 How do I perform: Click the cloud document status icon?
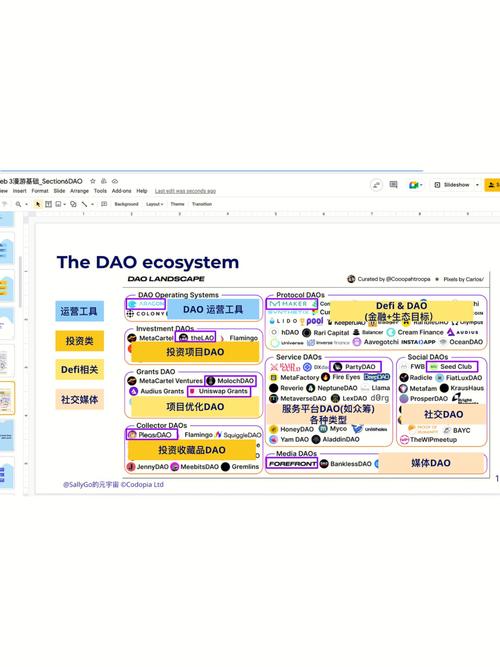[114, 181]
